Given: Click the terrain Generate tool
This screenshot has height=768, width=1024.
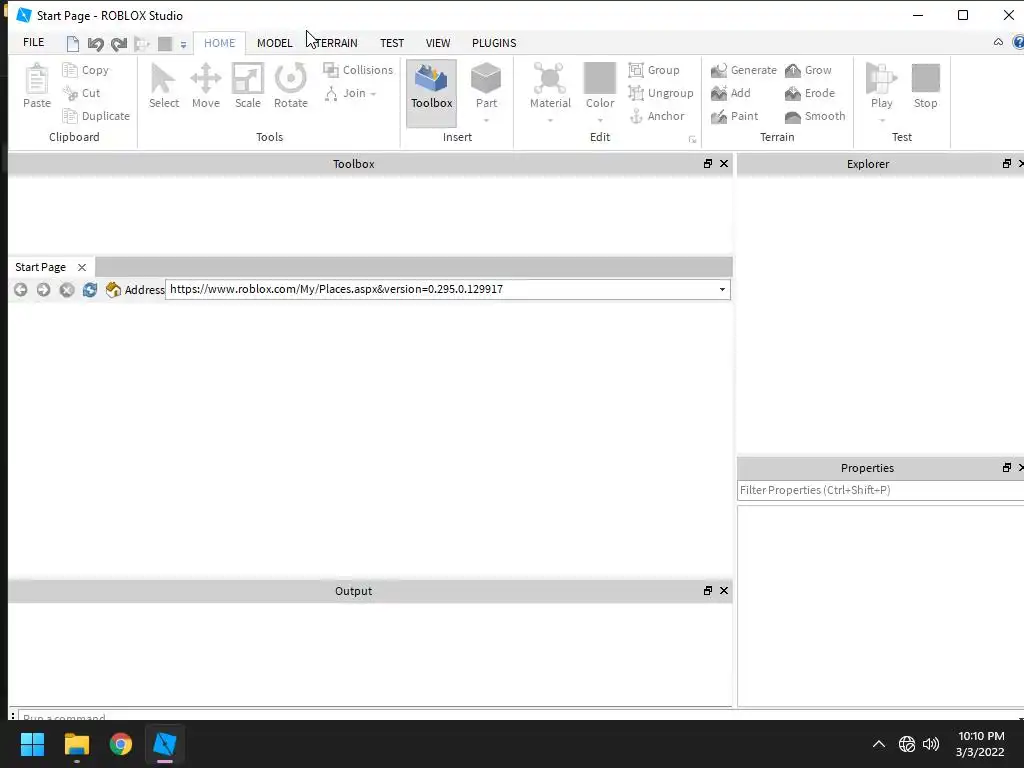Looking at the screenshot, I should pyautogui.click(x=744, y=70).
